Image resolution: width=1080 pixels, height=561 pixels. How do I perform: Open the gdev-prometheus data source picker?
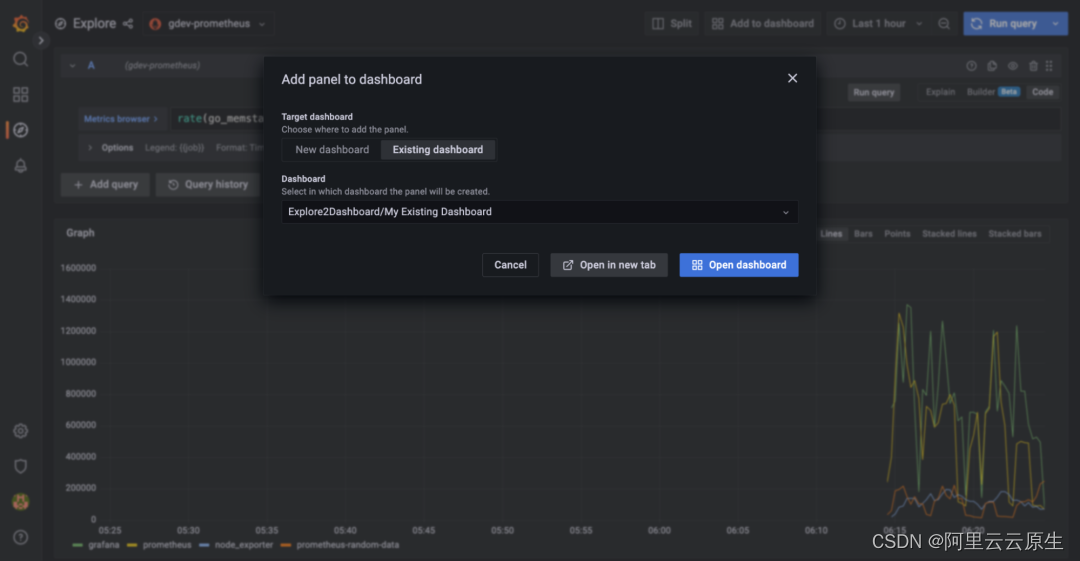click(x=209, y=23)
